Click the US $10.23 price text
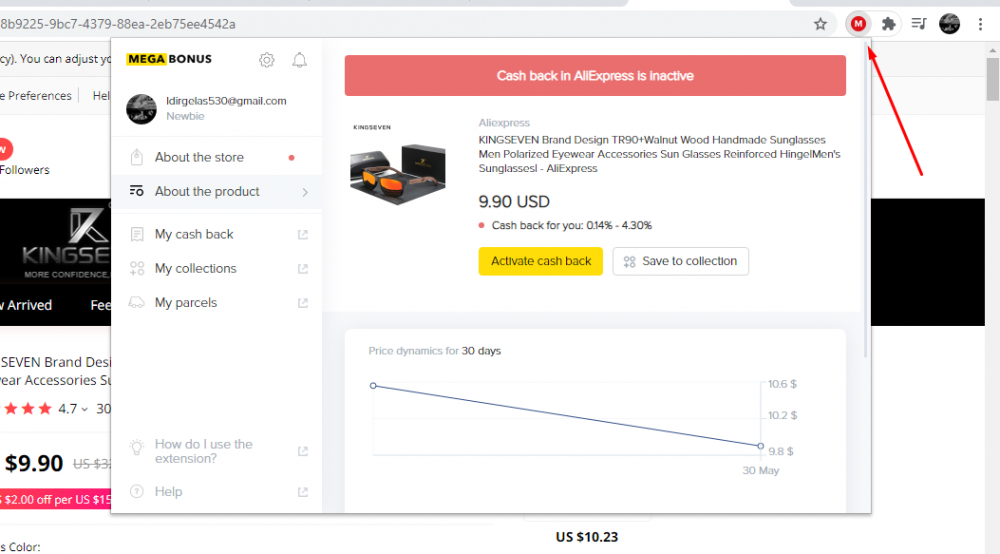This screenshot has height=554, width=1000. (x=587, y=537)
